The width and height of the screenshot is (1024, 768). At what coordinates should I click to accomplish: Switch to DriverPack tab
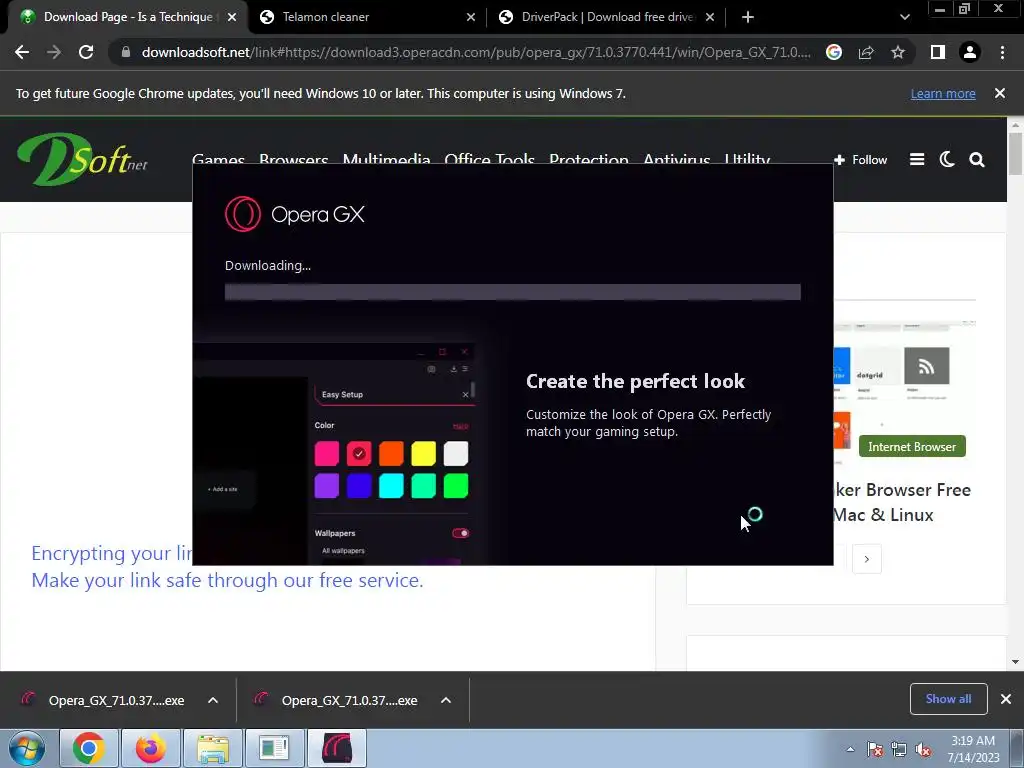point(607,17)
